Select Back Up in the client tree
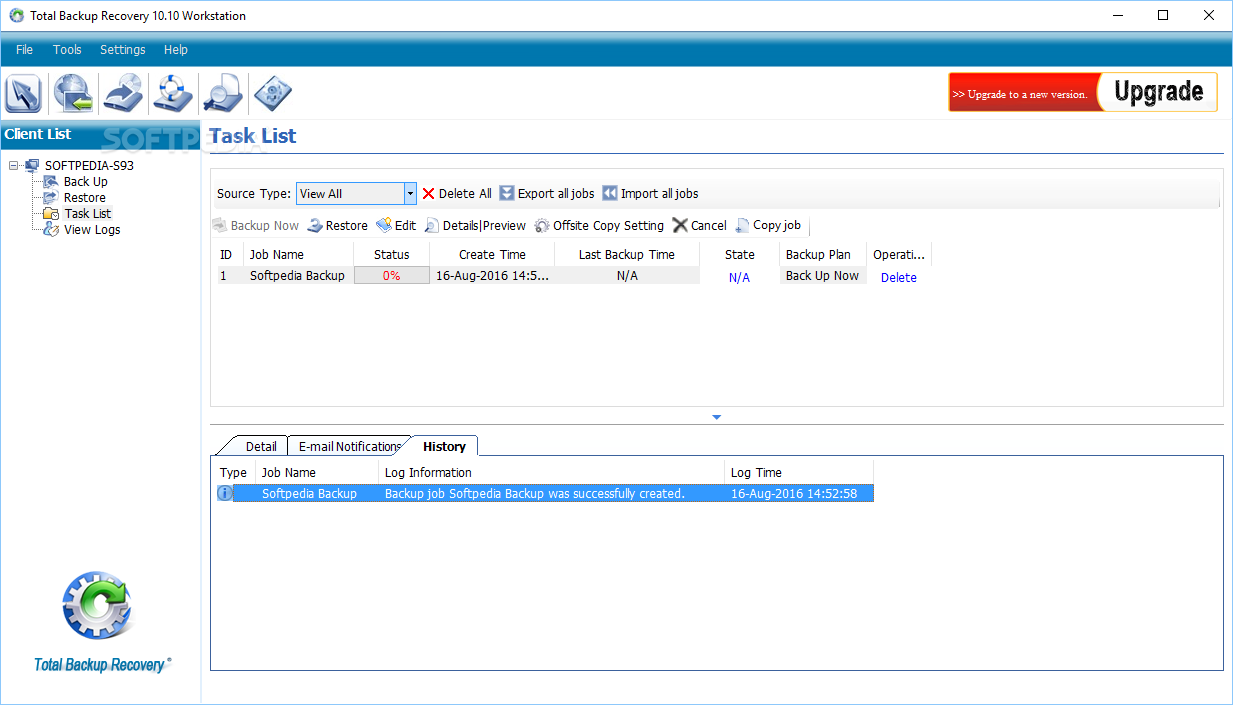This screenshot has height=705, width=1233. point(86,182)
